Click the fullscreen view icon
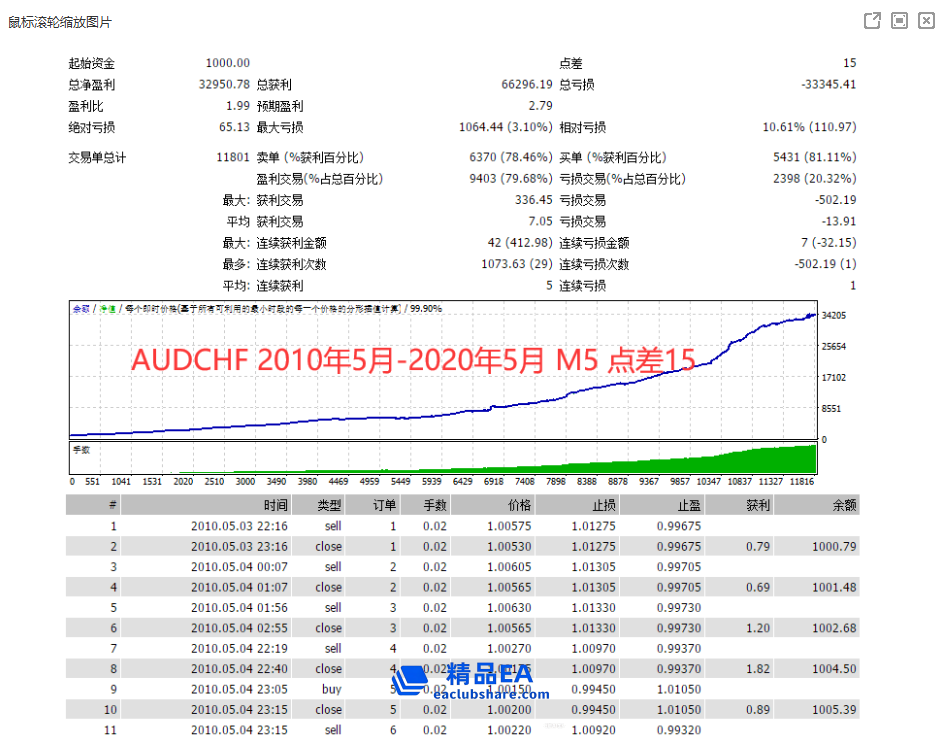 (x=898, y=20)
